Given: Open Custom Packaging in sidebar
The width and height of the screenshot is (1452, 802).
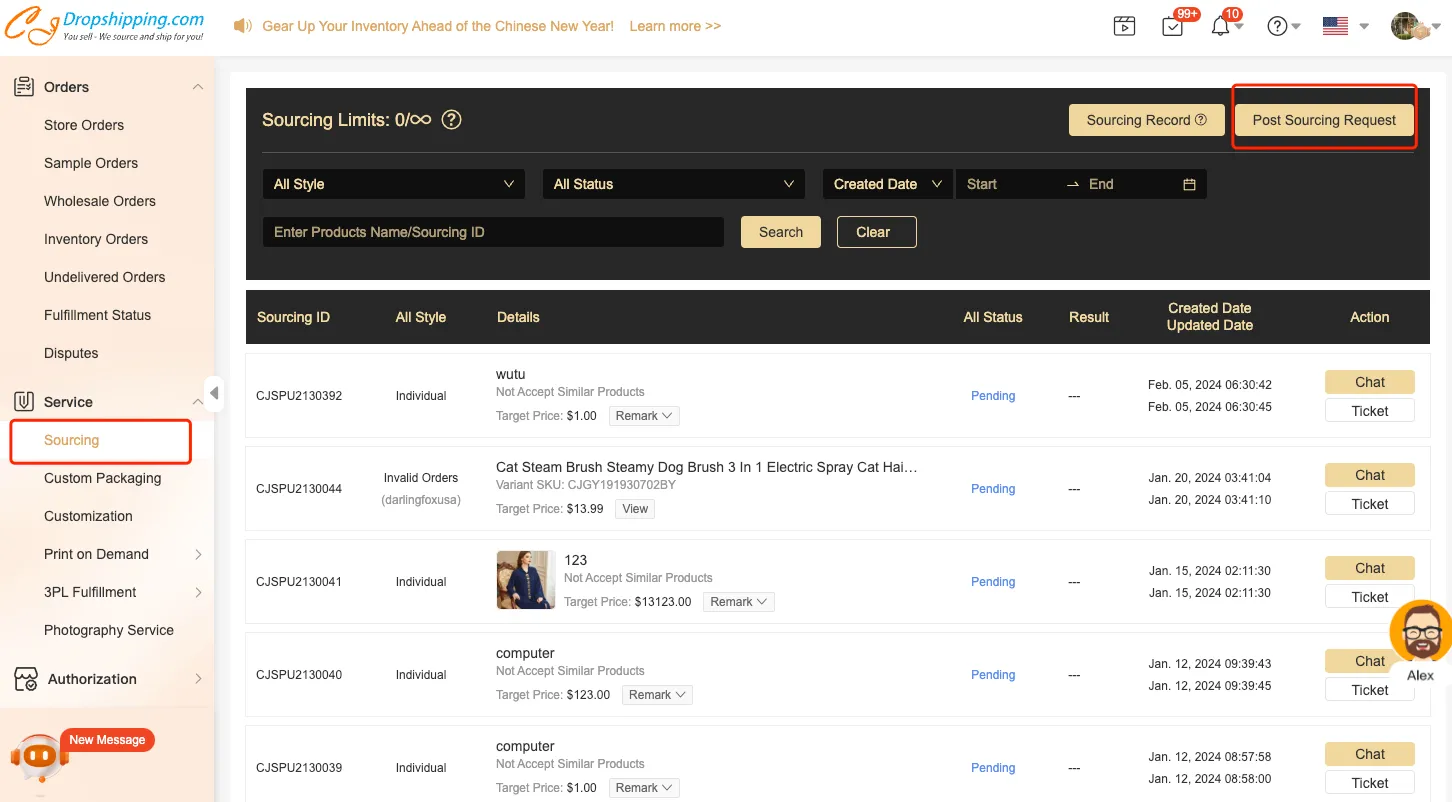Looking at the screenshot, I should 102,478.
